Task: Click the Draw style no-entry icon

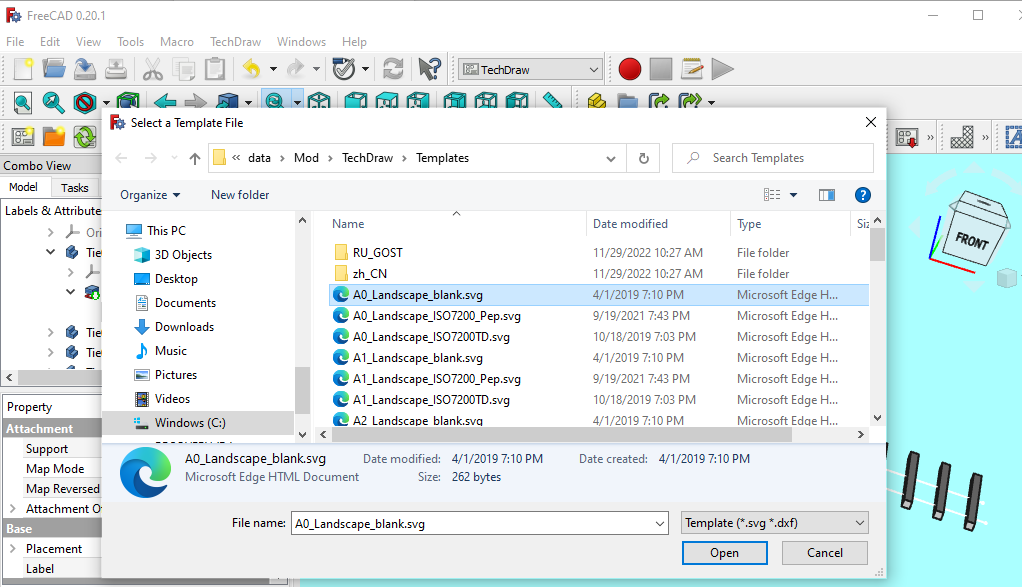Action: 85,102
